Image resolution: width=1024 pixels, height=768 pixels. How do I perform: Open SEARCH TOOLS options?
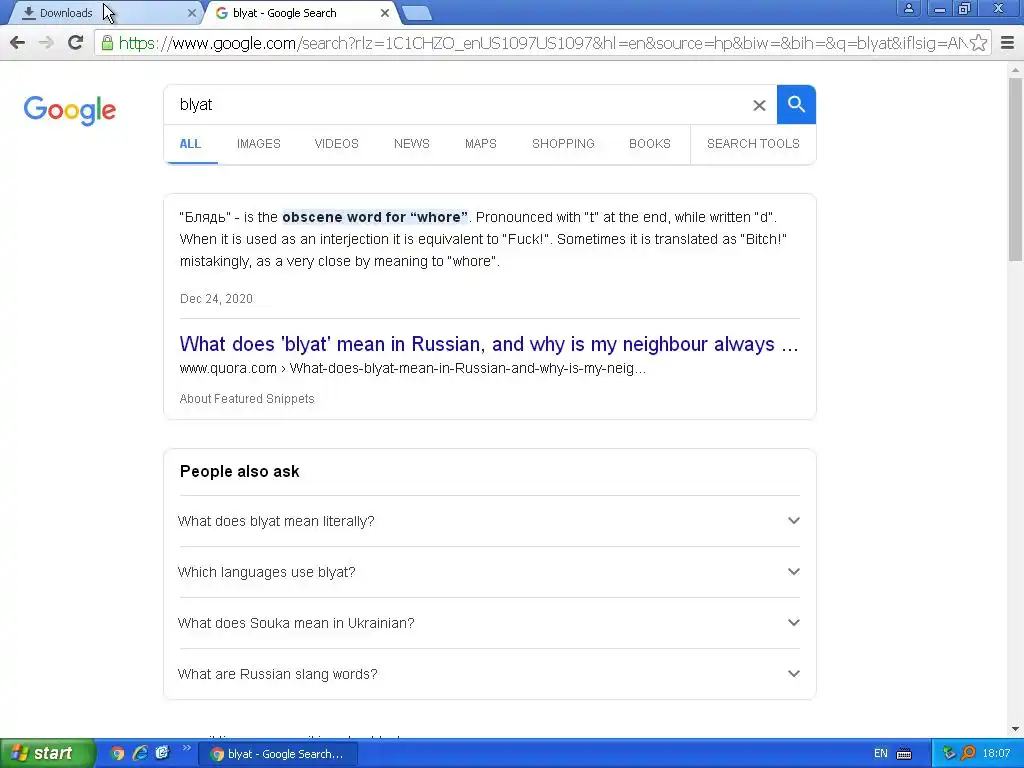point(753,144)
